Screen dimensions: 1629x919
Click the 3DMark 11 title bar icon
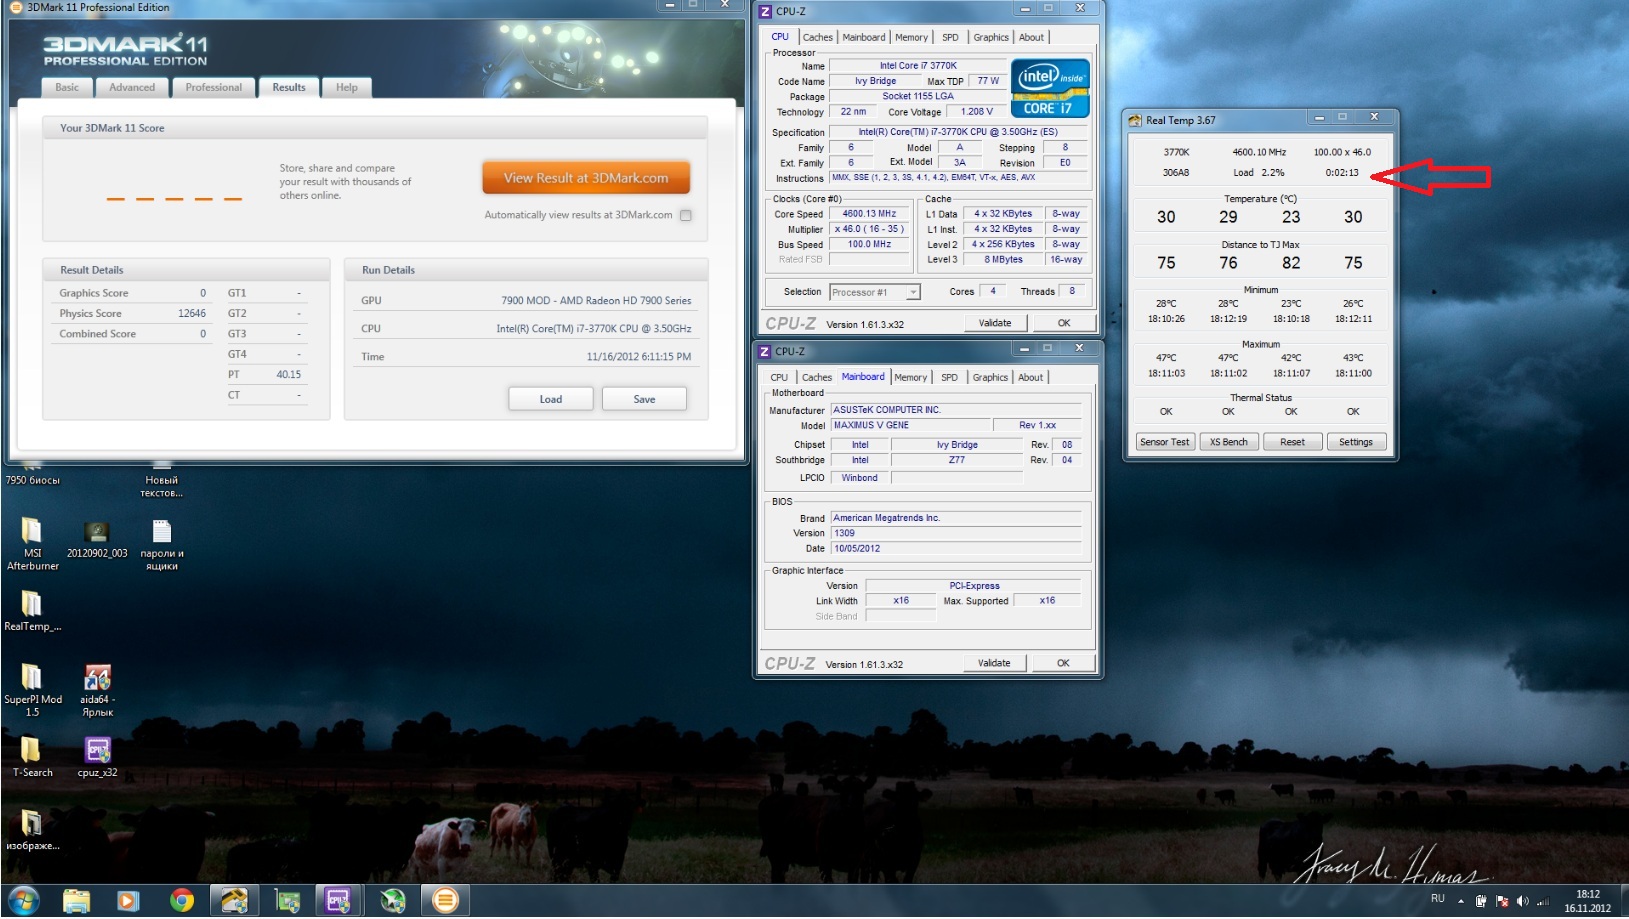pyautogui.click(x=16, y=7)
